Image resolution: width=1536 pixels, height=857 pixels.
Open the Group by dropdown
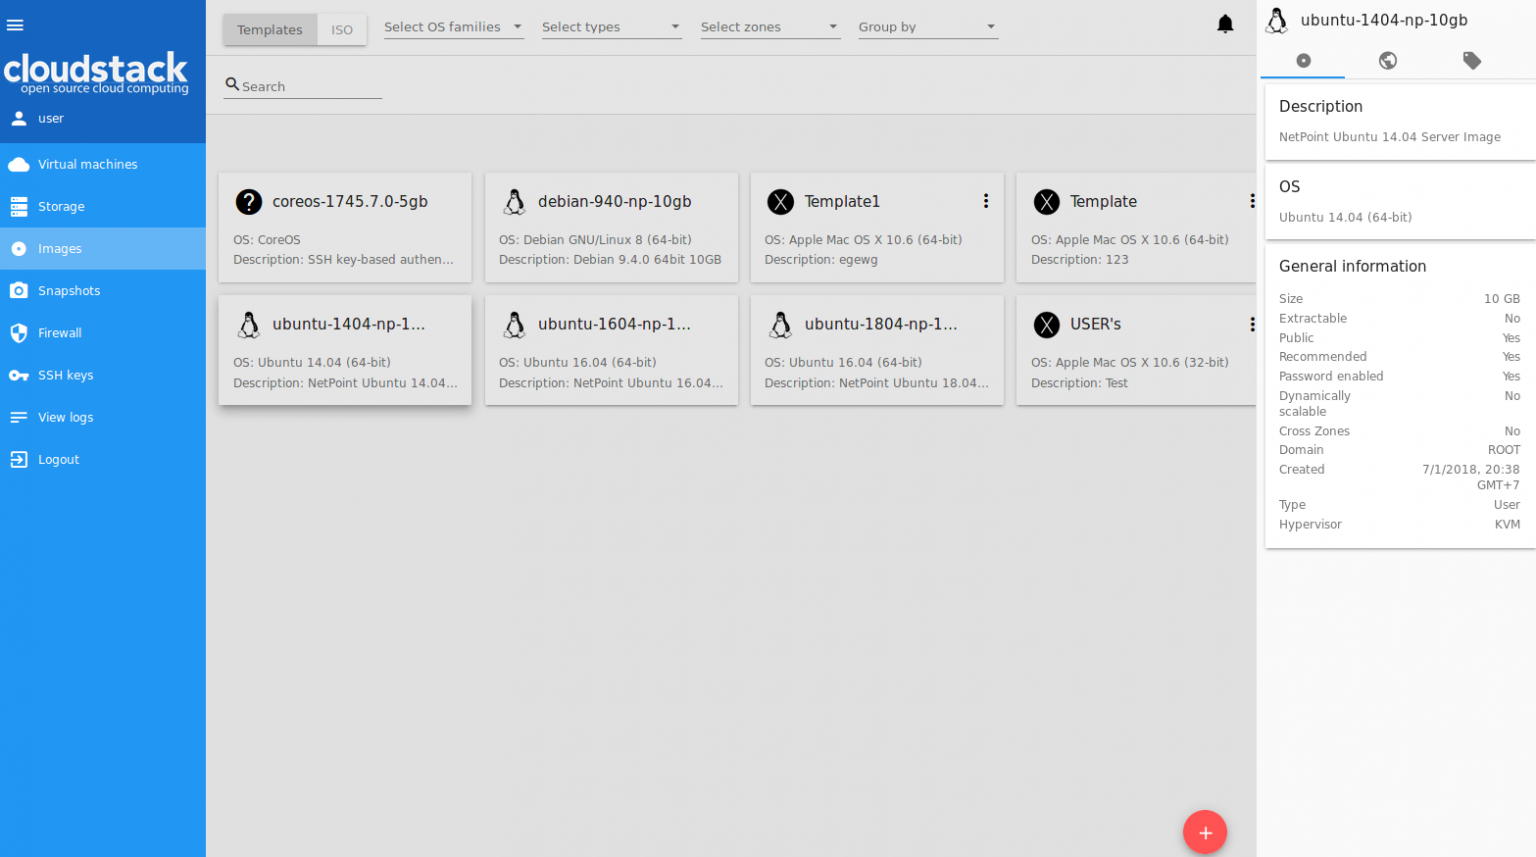(926, 27)
